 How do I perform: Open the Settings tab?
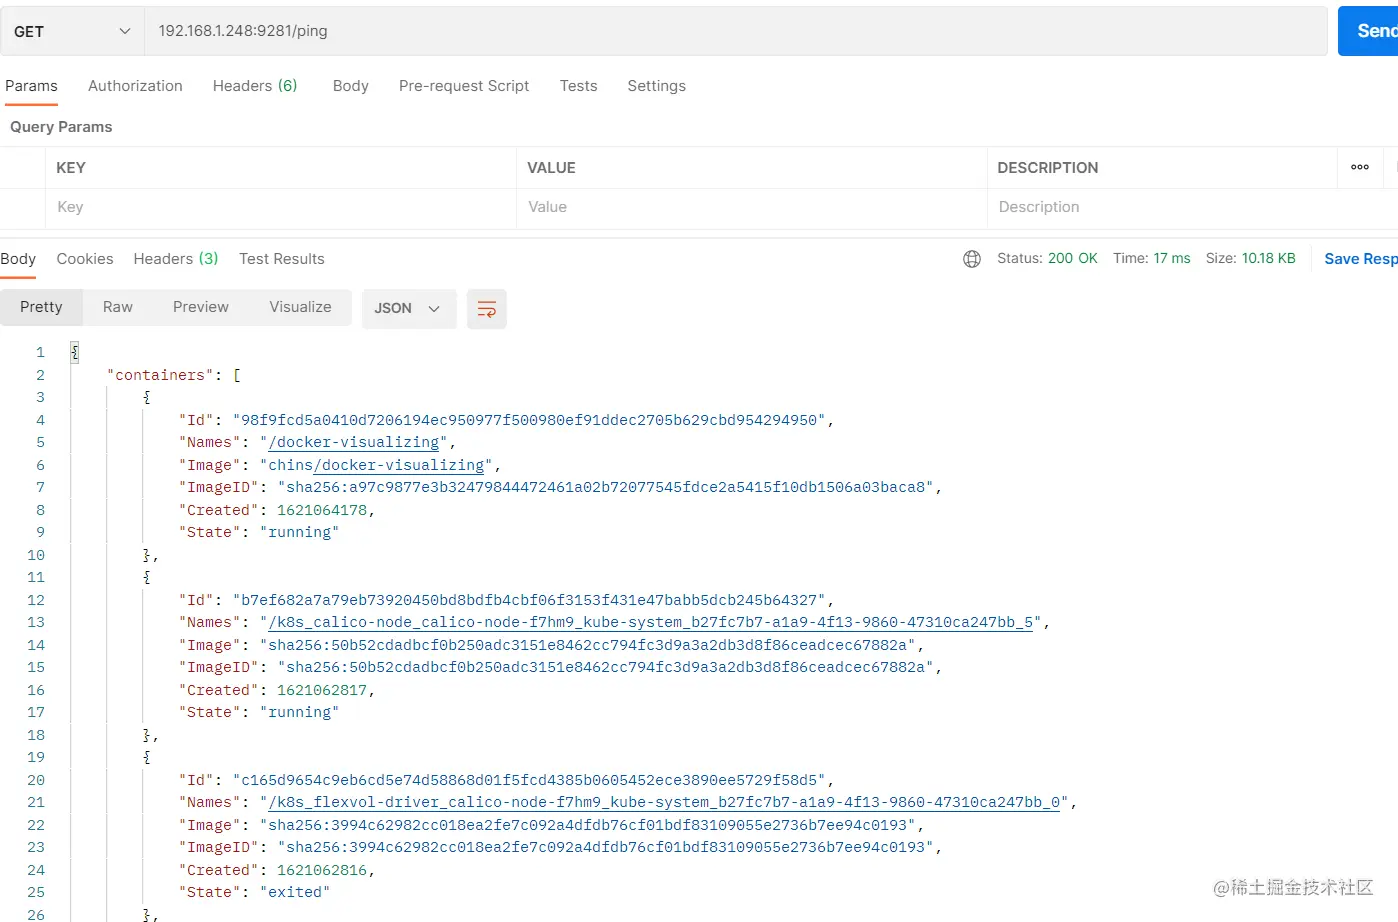point(656,86)
